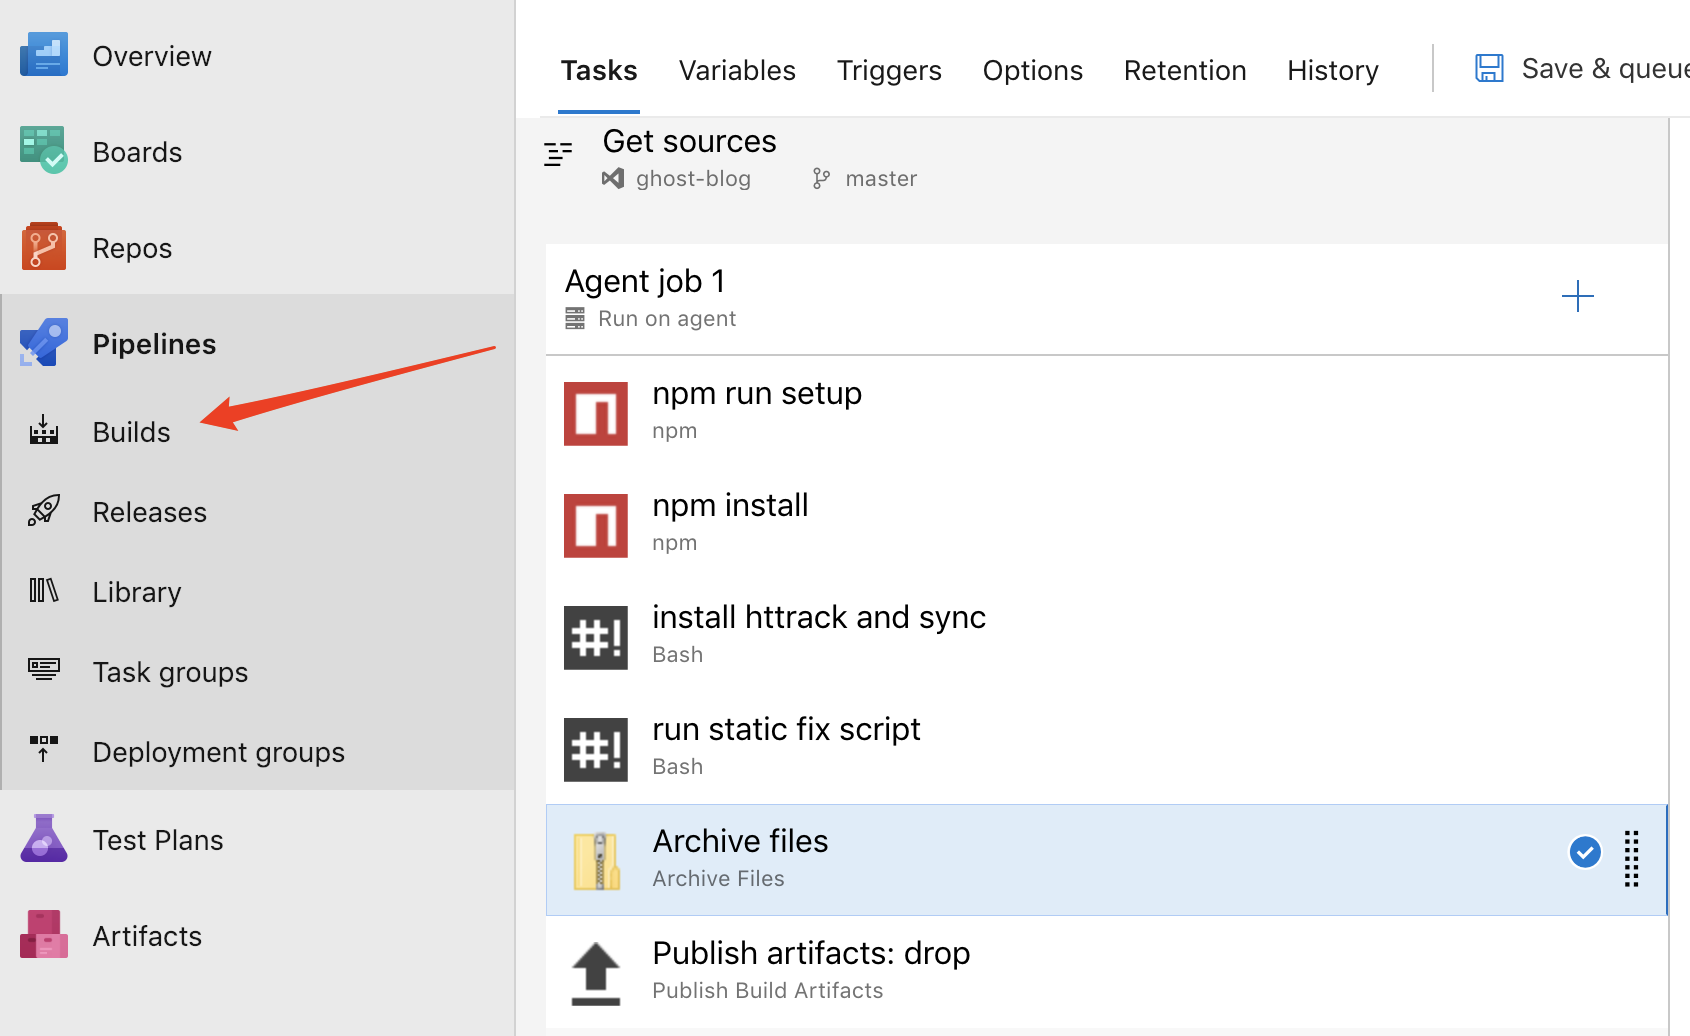Go to Test Plans
This screenshot has height=1036, width=1690.
coord(158,840)
